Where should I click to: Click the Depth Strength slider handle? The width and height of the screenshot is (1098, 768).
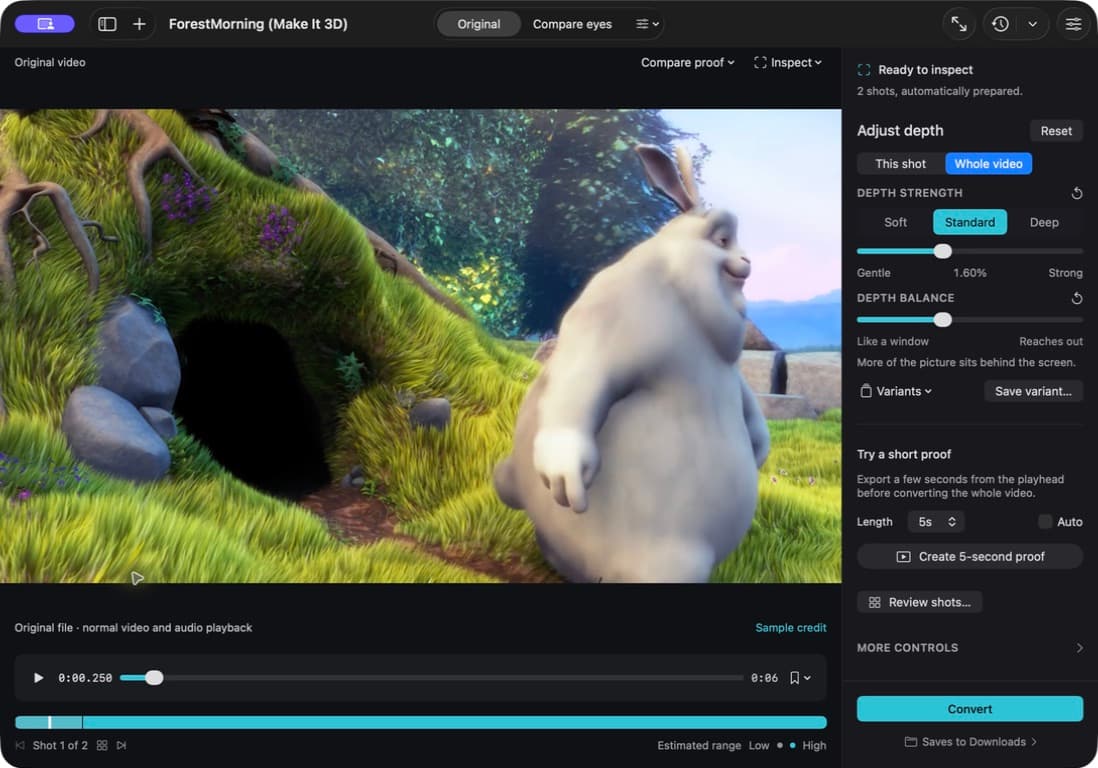click(x=943, y=251)
